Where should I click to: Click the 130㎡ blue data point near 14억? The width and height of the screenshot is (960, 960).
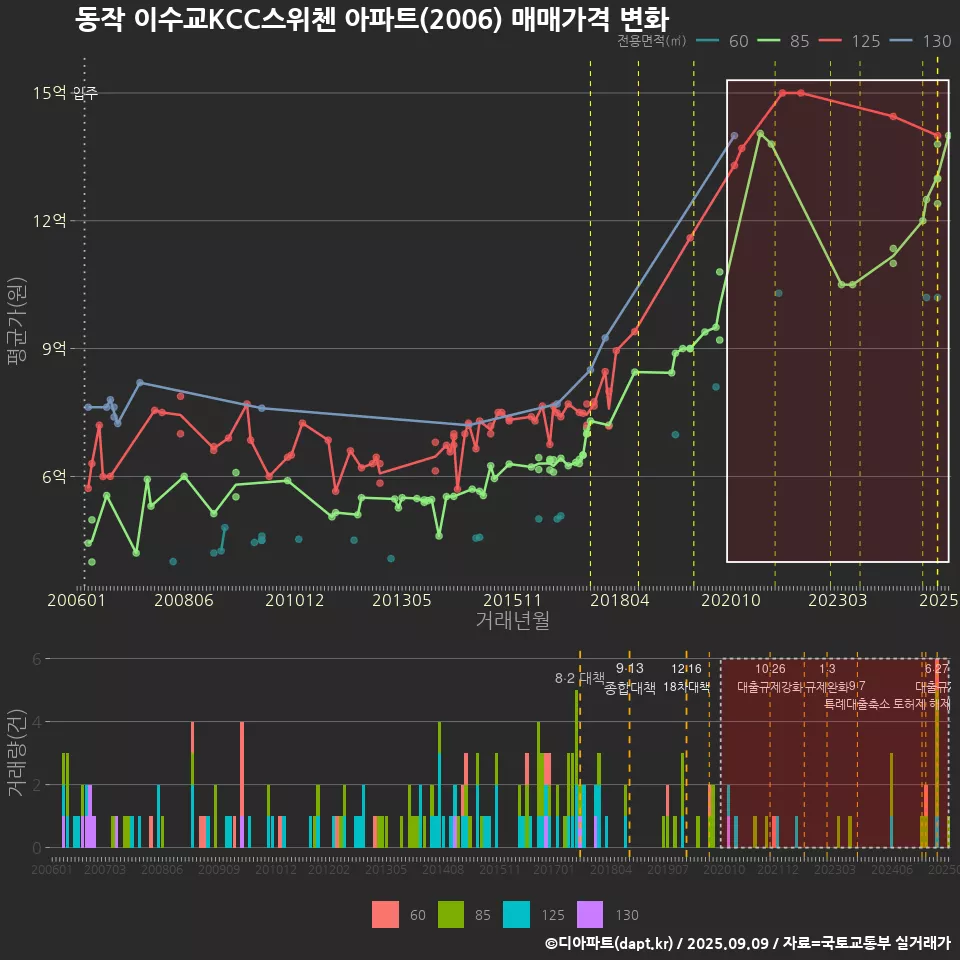click(734, 136)
